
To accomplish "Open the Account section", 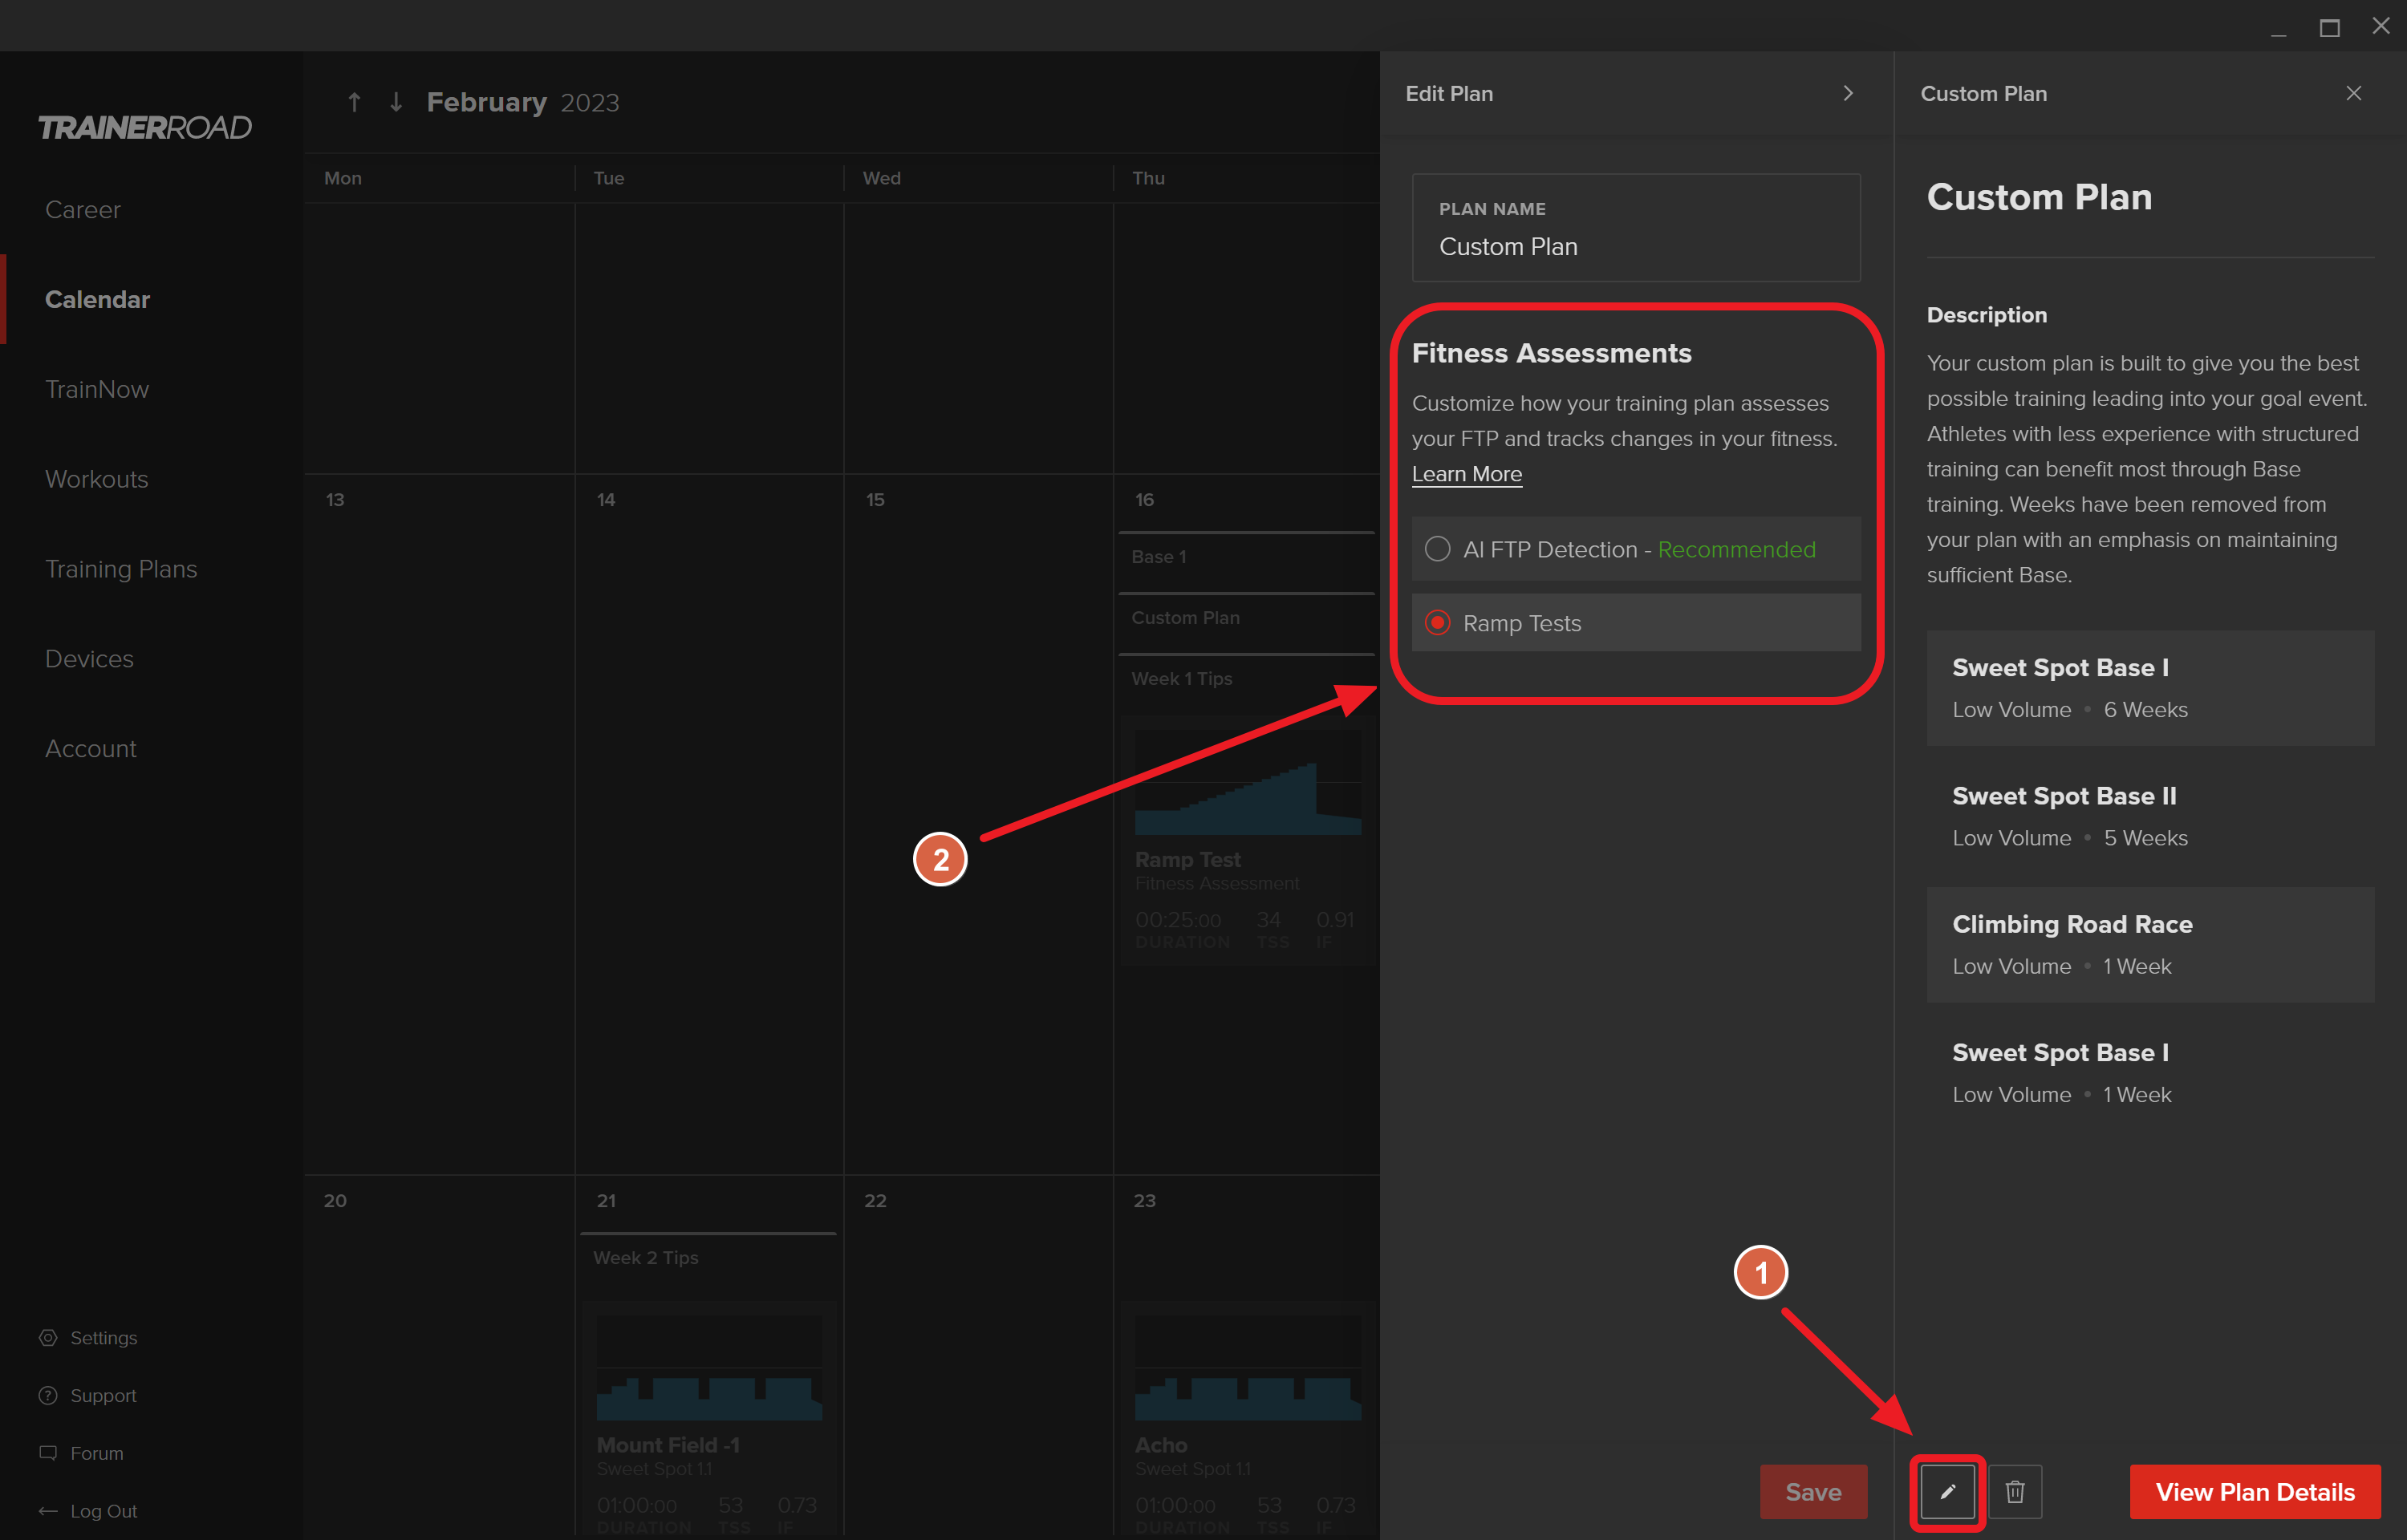I will point(90,749).
